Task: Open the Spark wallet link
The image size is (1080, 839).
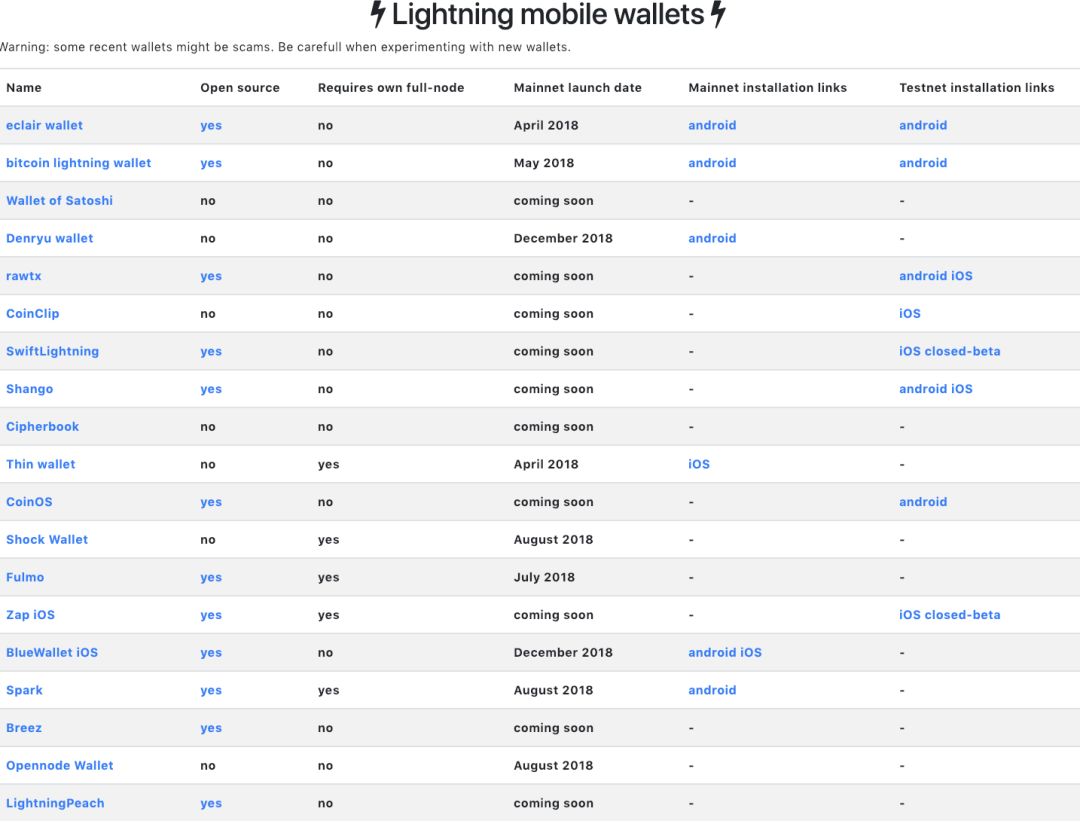Action: tap(24, 690)
